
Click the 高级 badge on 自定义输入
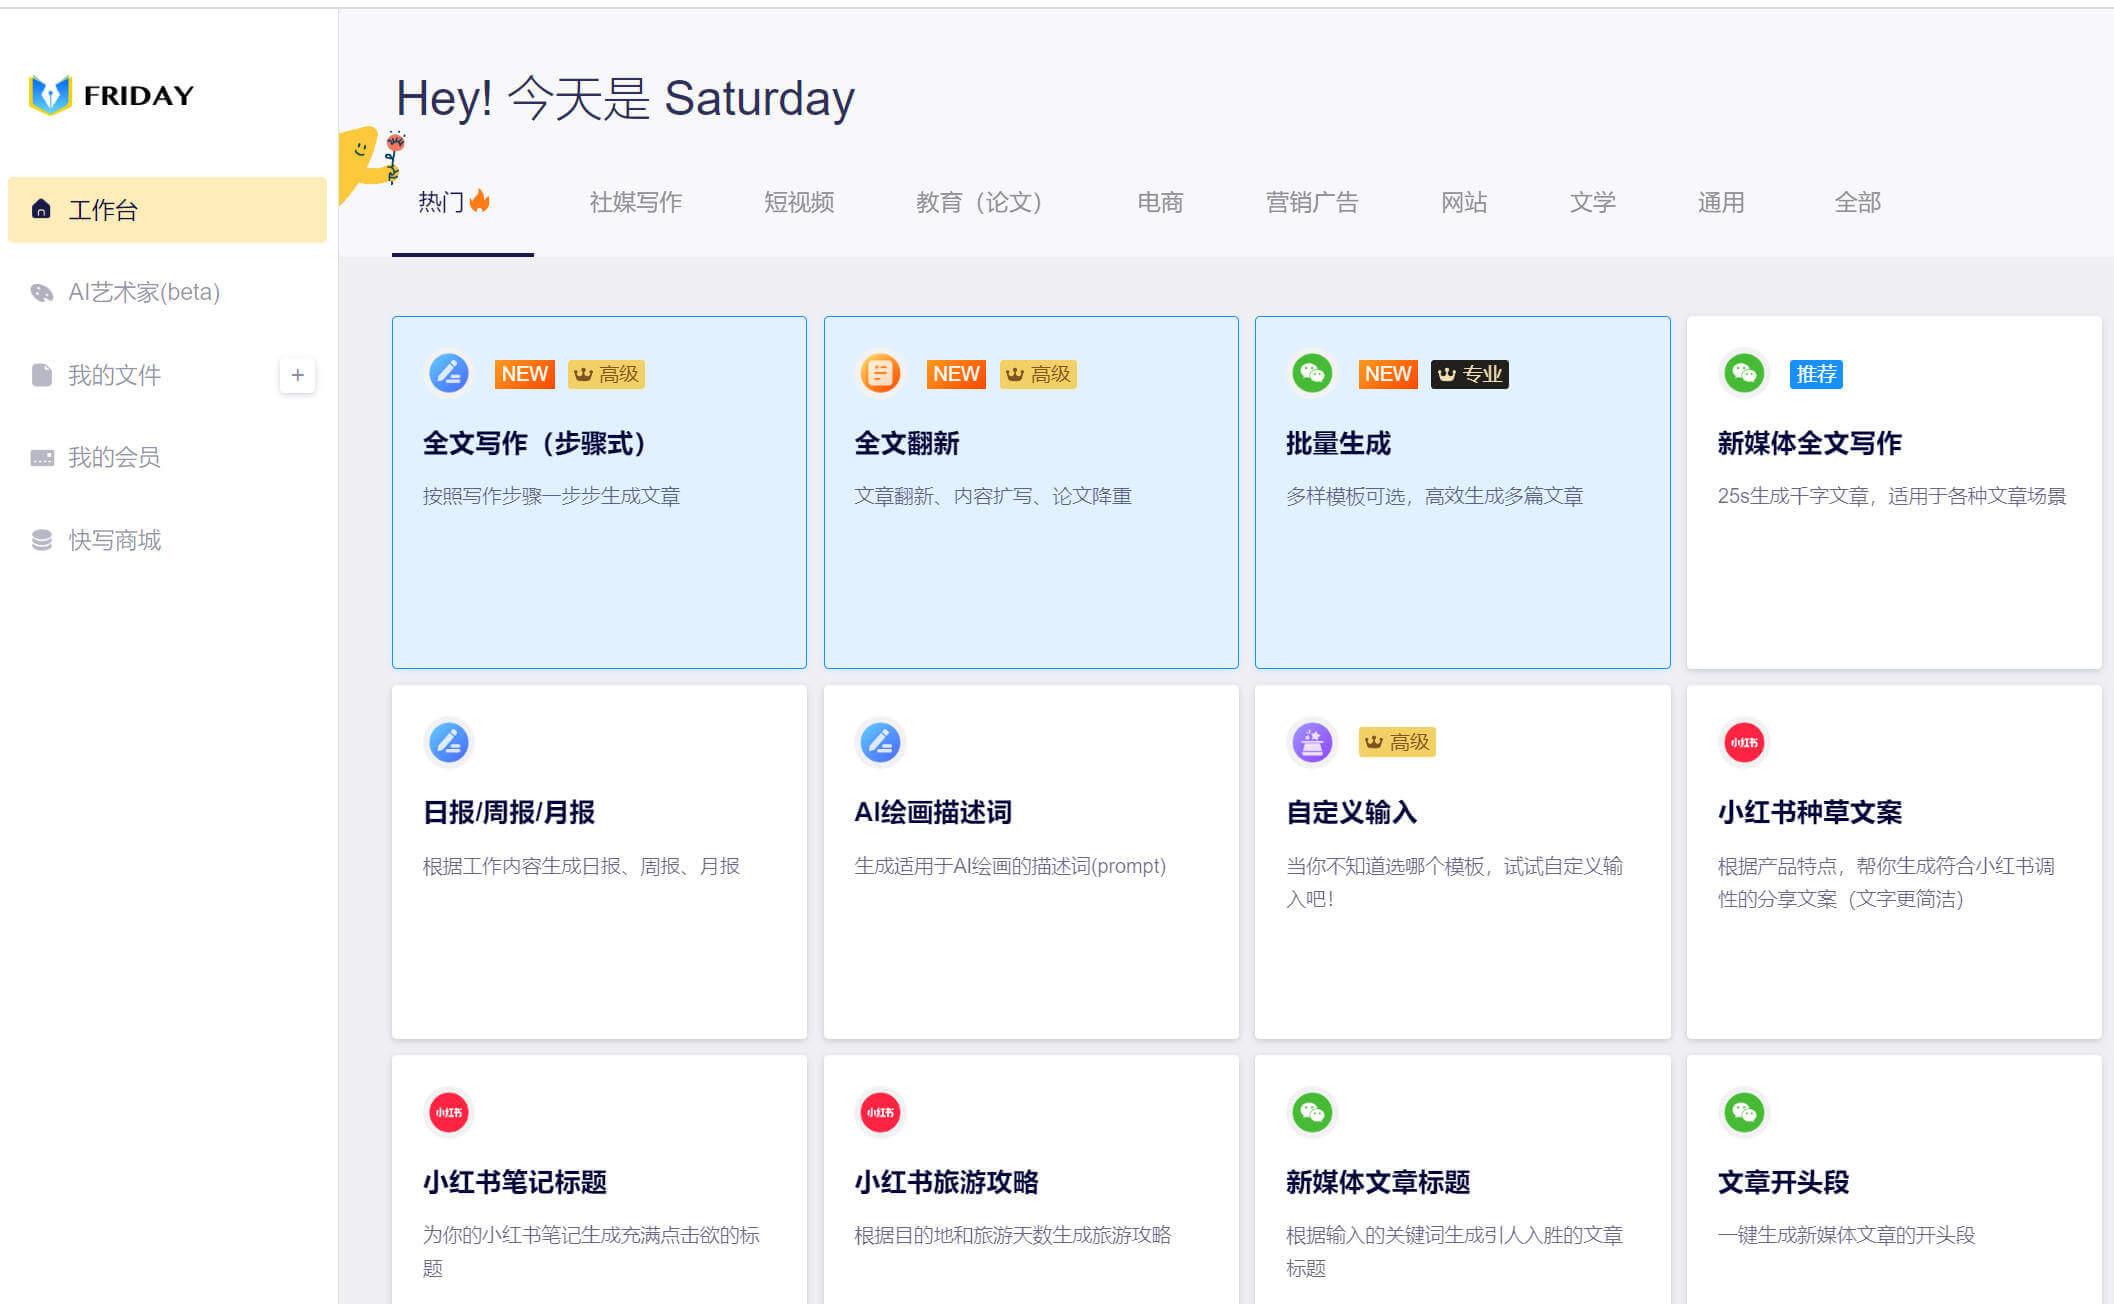point(1397,742)
